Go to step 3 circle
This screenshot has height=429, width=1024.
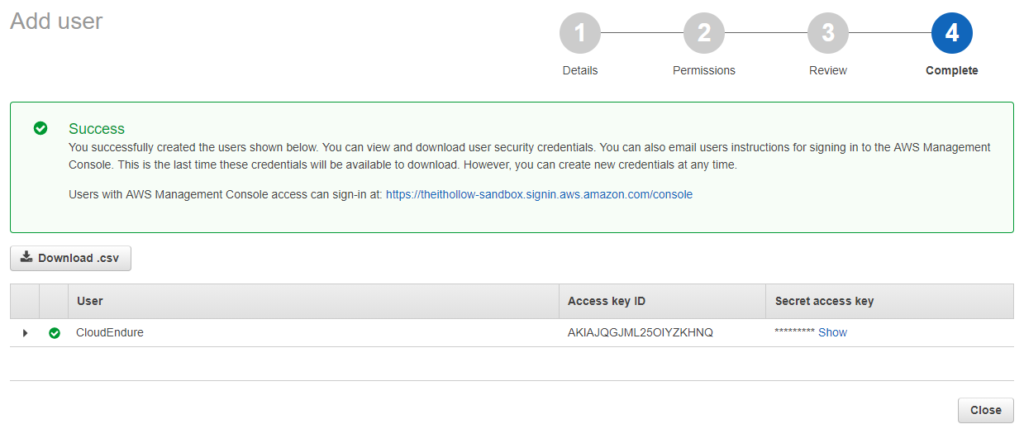(828, 34)
